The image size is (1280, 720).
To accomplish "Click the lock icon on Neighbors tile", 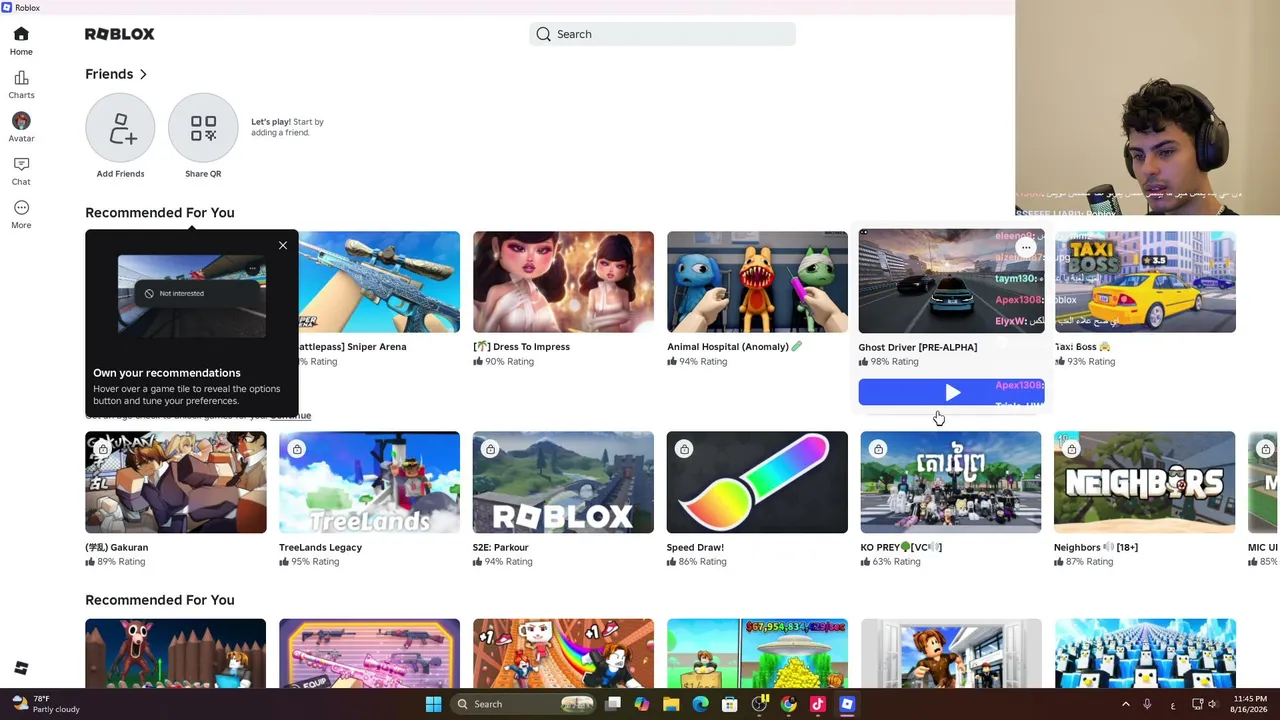I will click(1072, 449).
